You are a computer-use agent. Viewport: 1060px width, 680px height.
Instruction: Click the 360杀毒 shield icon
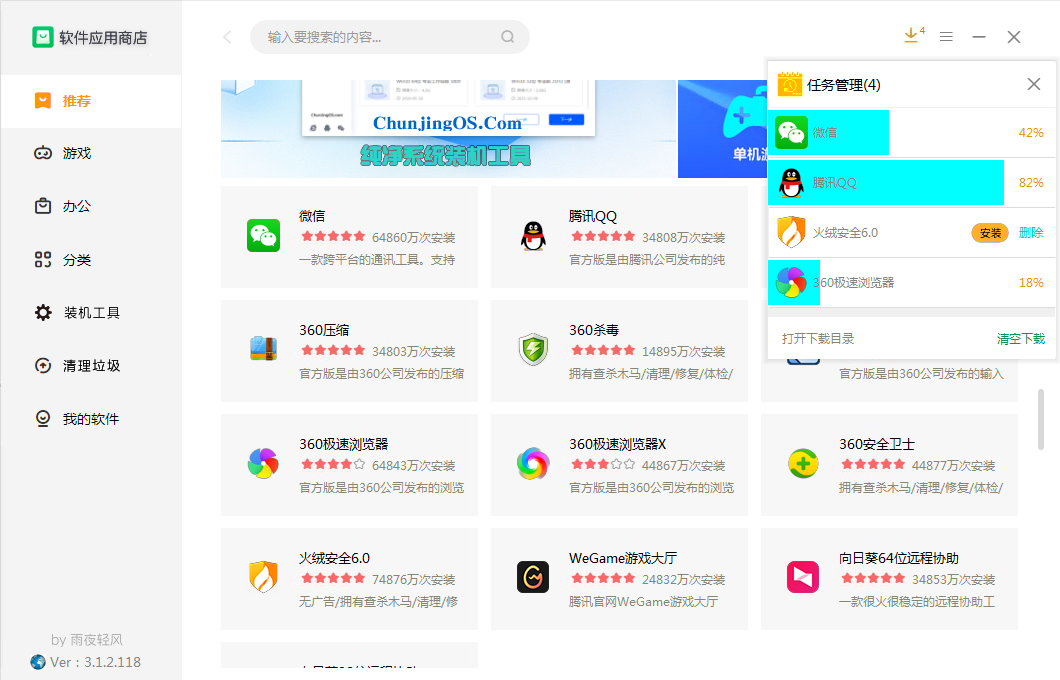tap(533, 349)
